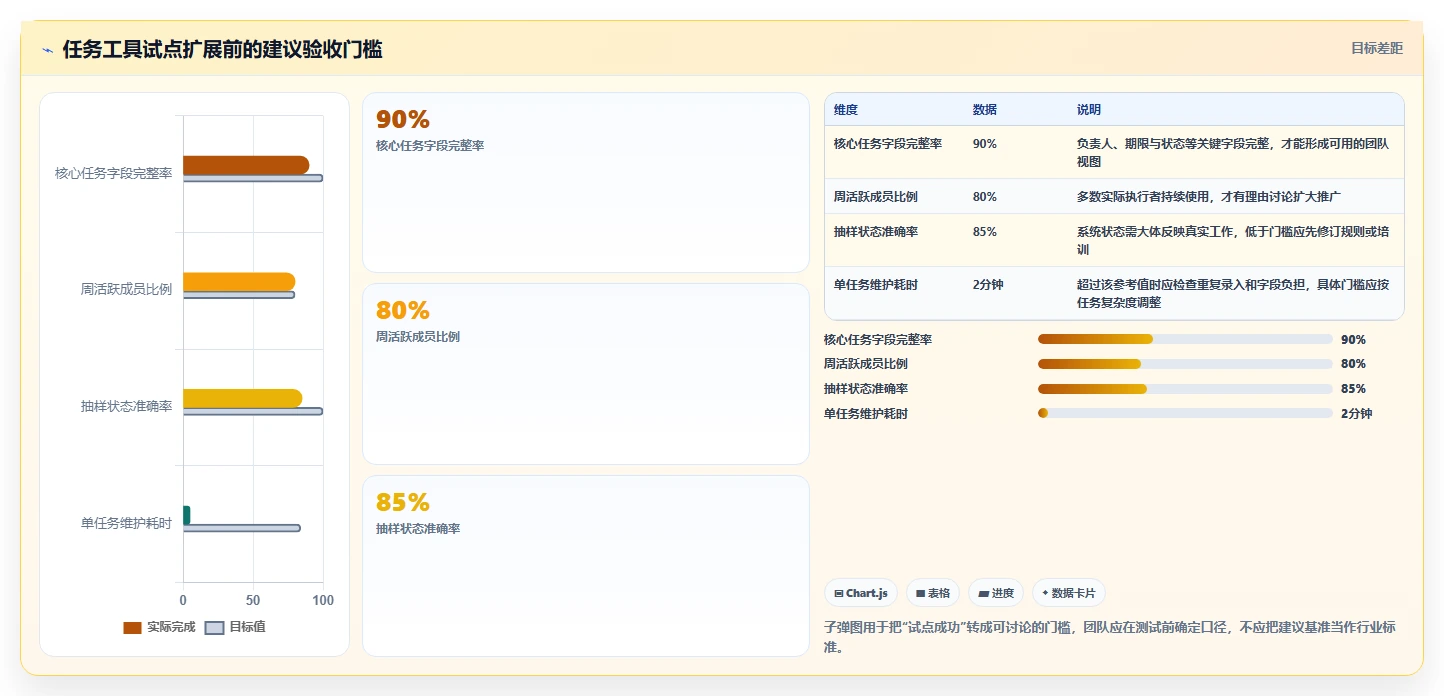Click the brown actual bar for 核心任务字段完整率
This screenshot has width=1444, height=696.
[x=246, y=165]
